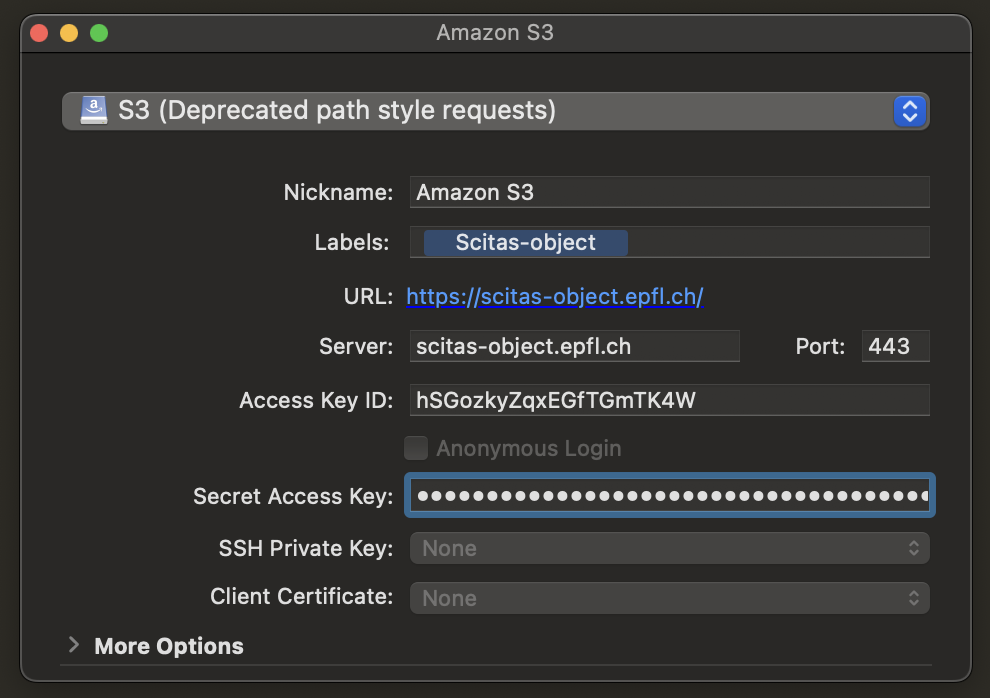Viewport: 990px width, 698px height.
Task: Click the SSH Private Key label
Action: point(306,548)
